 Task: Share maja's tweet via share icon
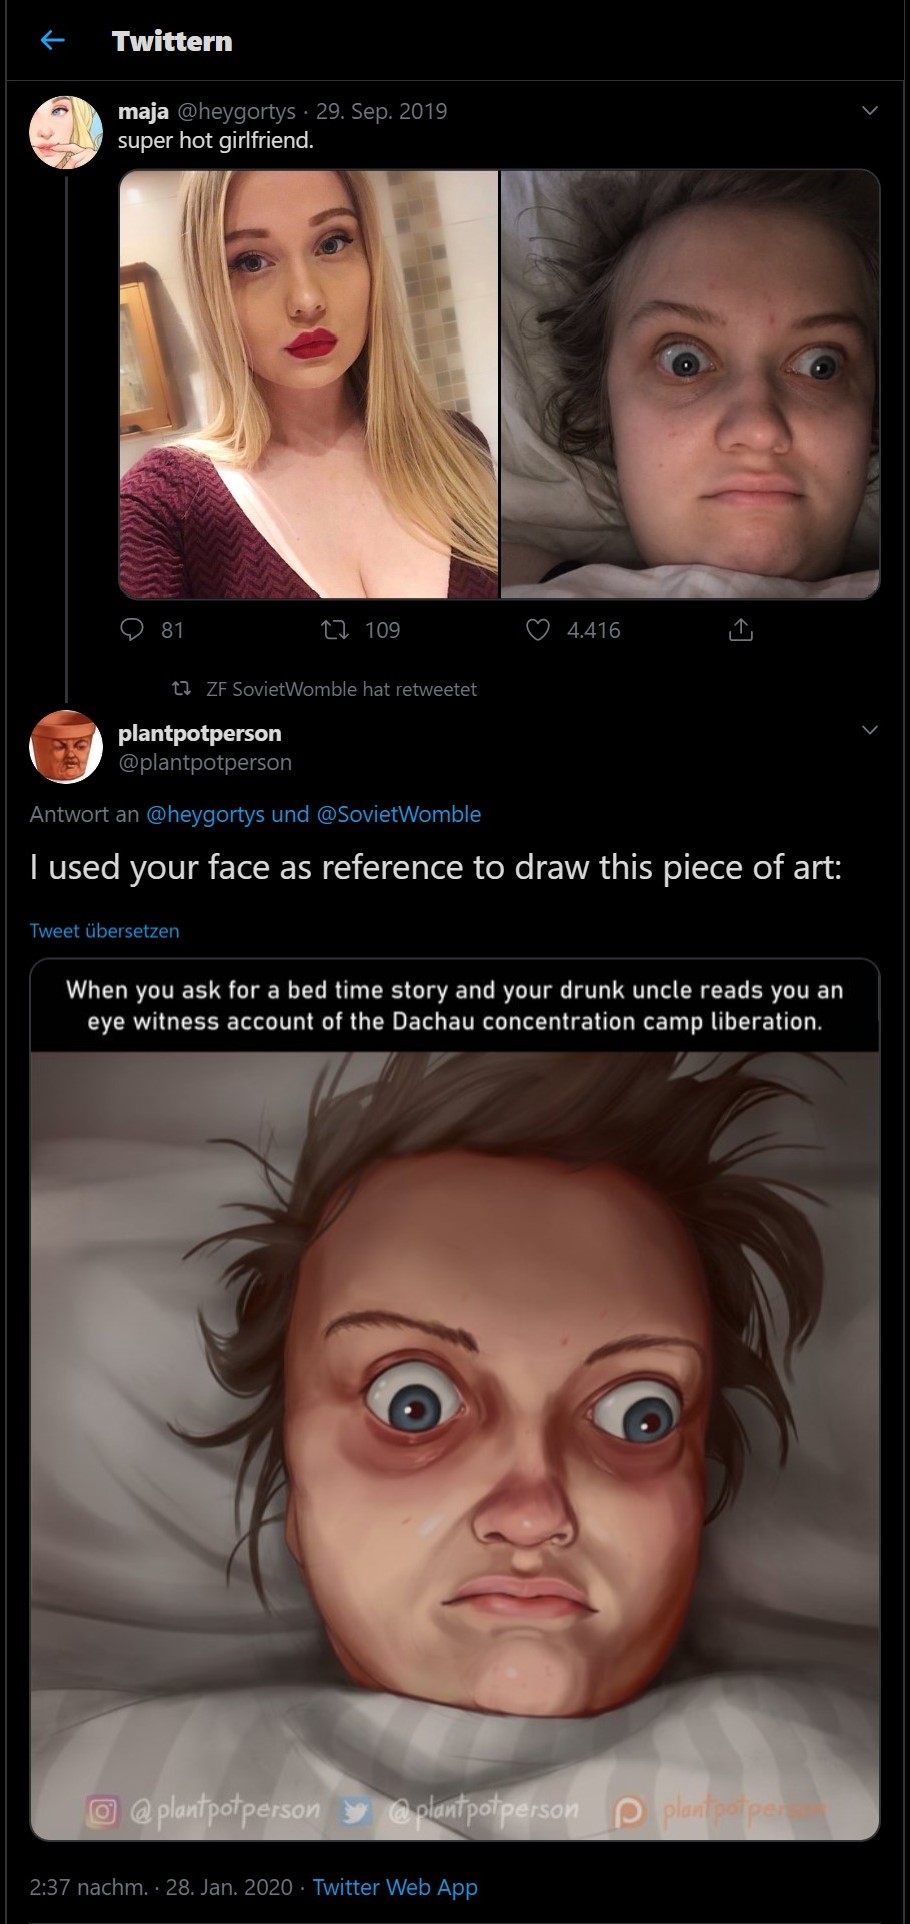tap(740, 629)
